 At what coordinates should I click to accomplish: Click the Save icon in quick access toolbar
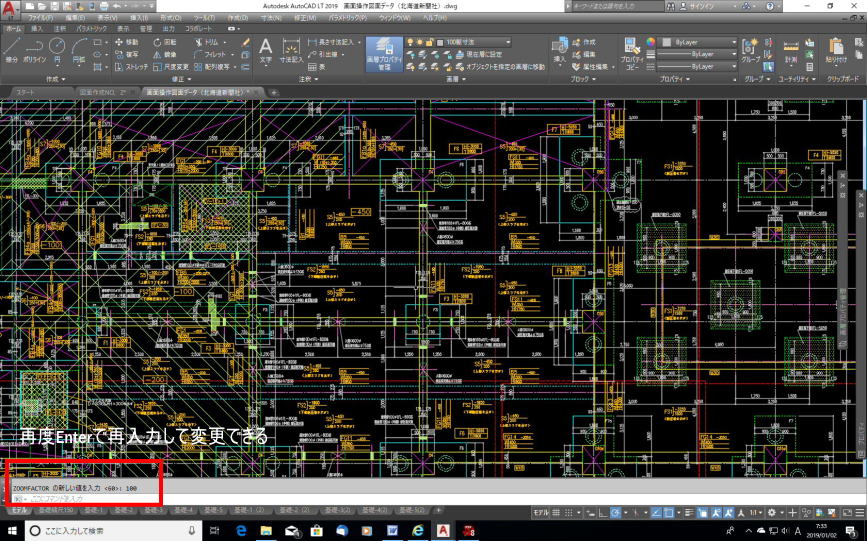(55, 6)
